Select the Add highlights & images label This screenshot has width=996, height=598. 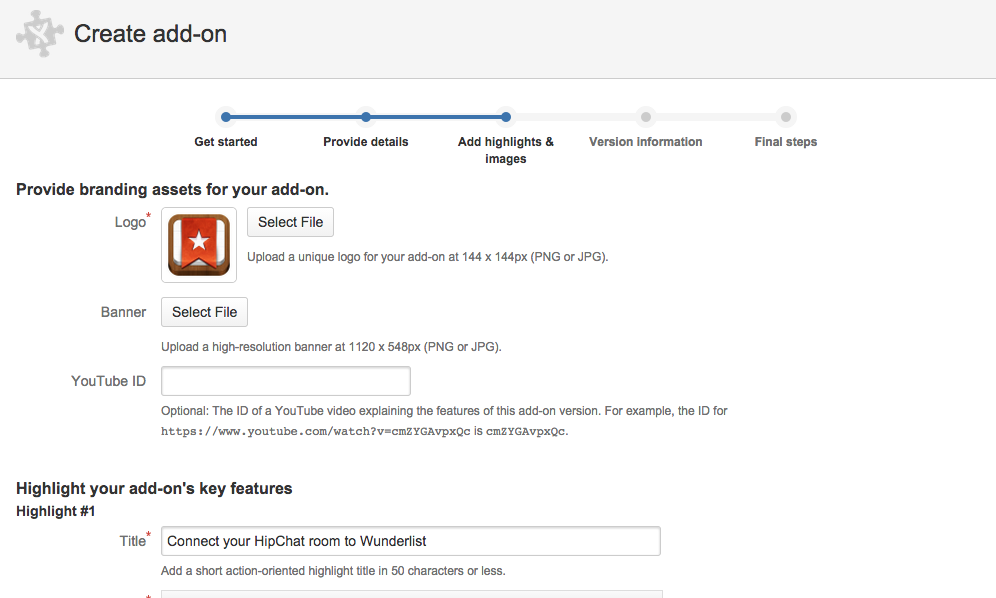coord(506,150)
